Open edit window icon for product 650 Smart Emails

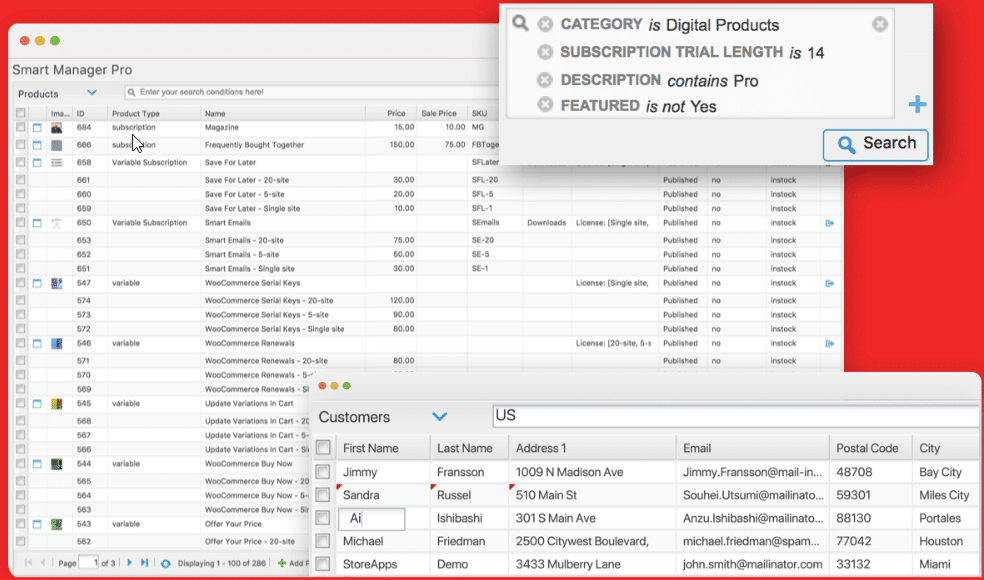(37, 223)
